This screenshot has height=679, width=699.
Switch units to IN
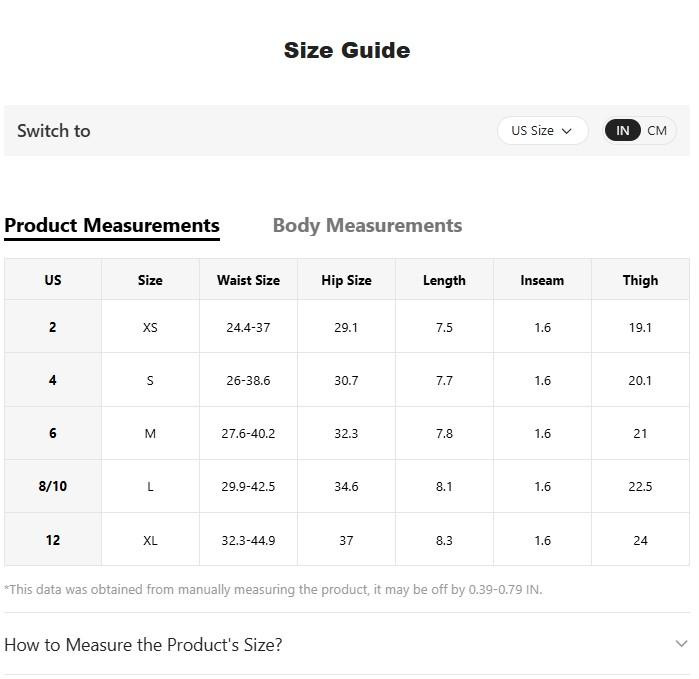[622, 130]
